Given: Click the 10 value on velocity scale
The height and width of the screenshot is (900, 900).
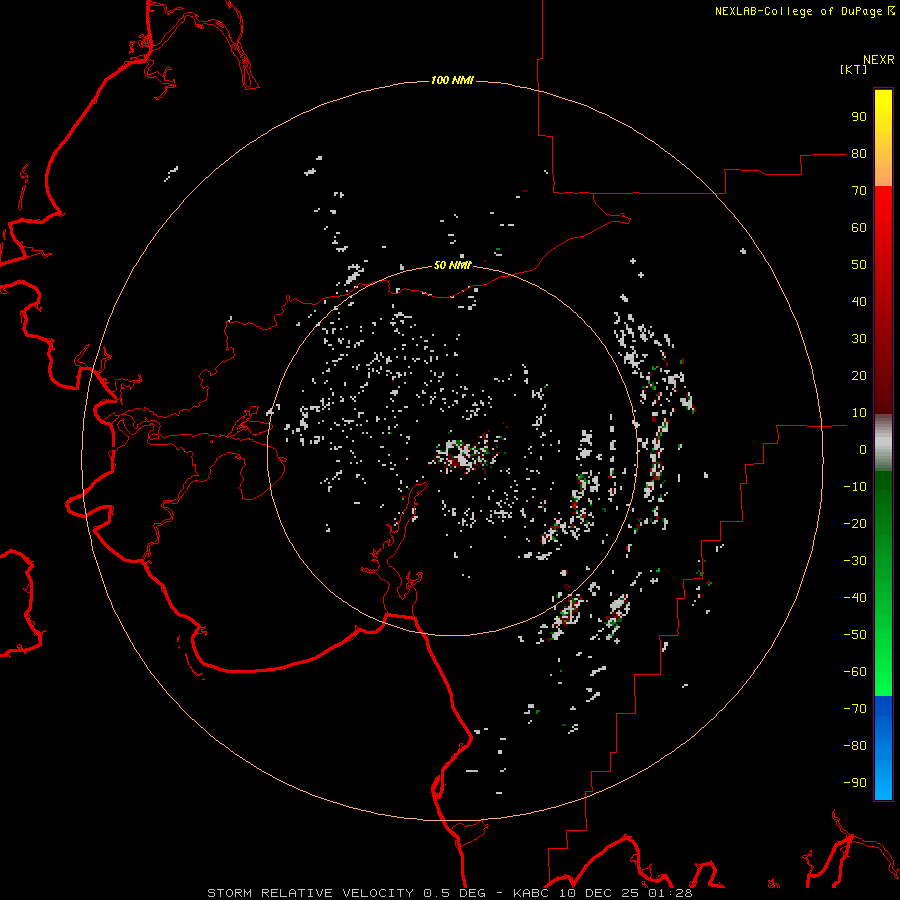Looking at the screenshot, I should click(859, 413).
